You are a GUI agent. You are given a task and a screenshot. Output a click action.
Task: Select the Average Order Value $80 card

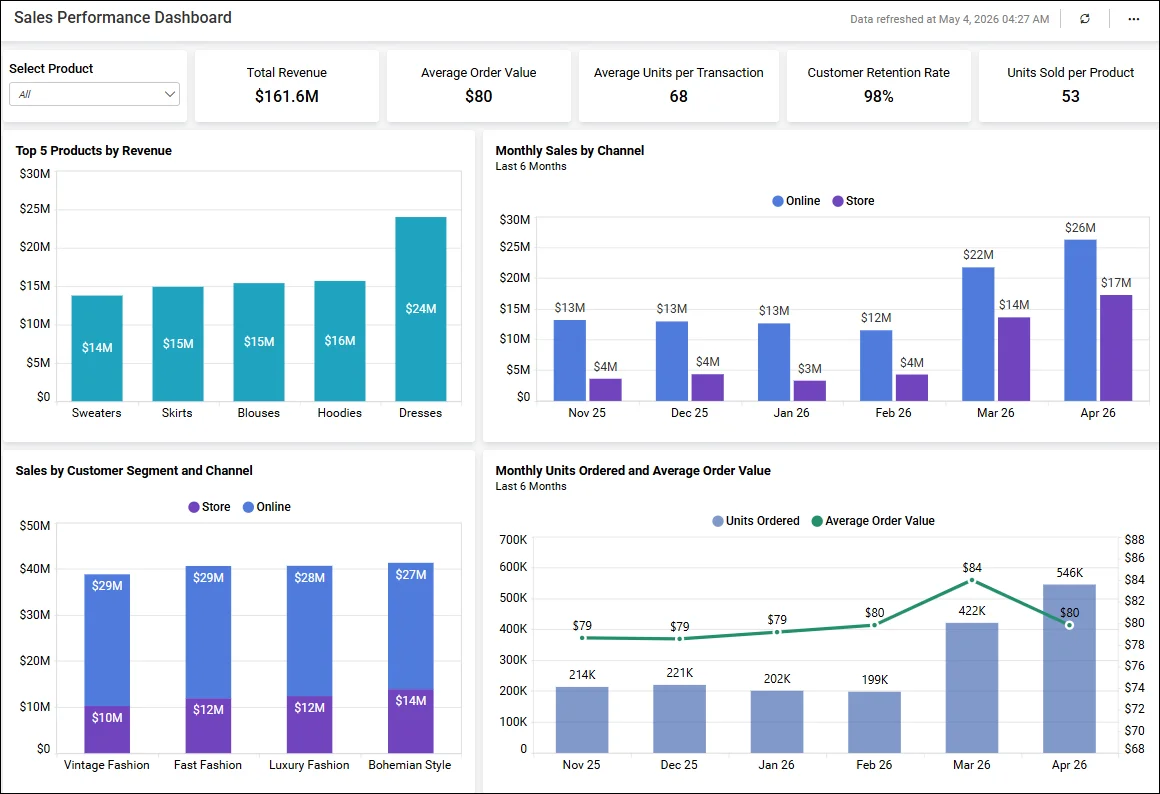tap(479, 85)
